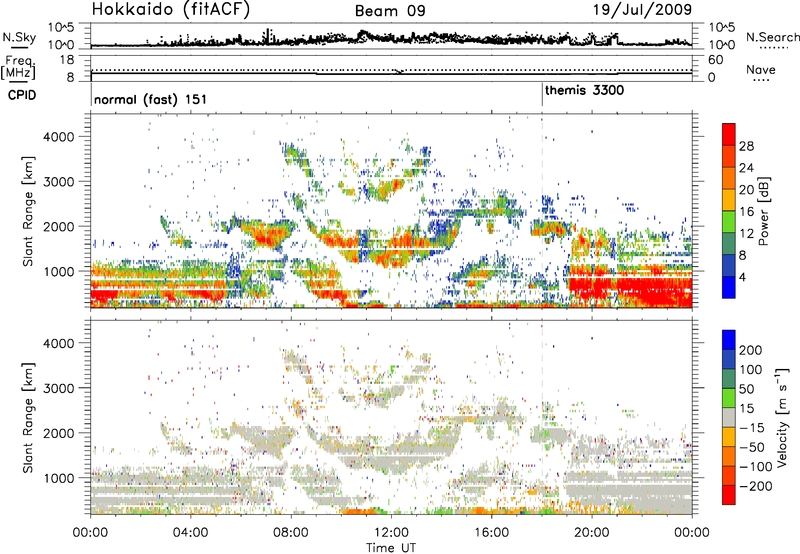Click the 'Slant Range [km]' label of the velocity panel

28,418
